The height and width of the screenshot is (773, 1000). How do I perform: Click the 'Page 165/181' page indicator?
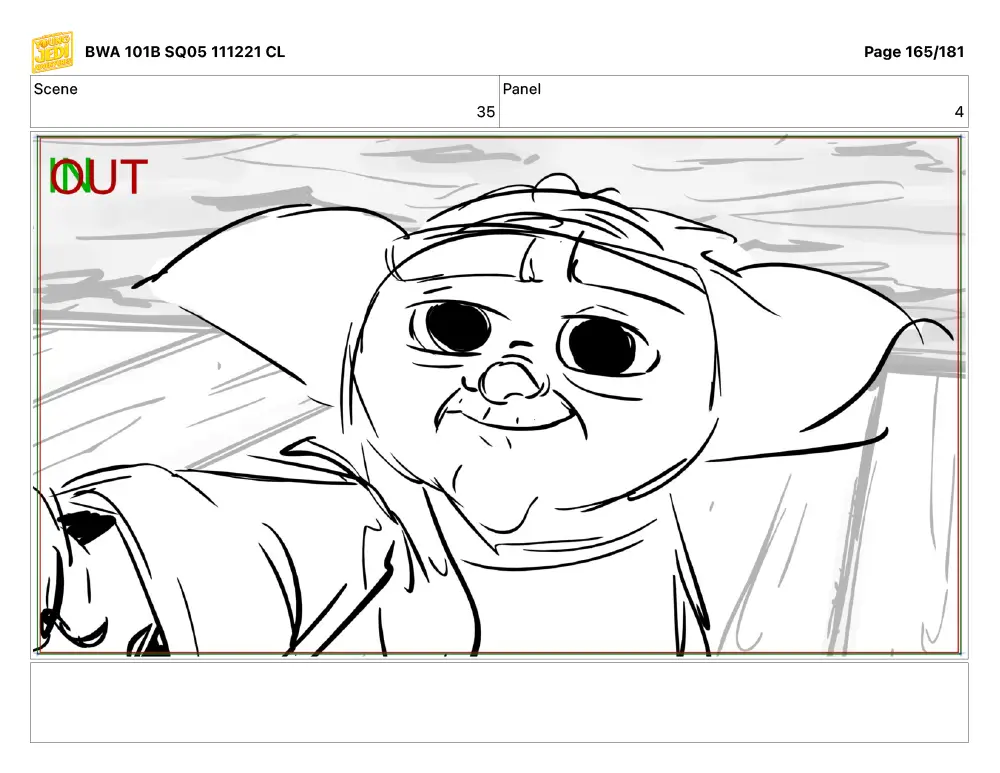914,52
